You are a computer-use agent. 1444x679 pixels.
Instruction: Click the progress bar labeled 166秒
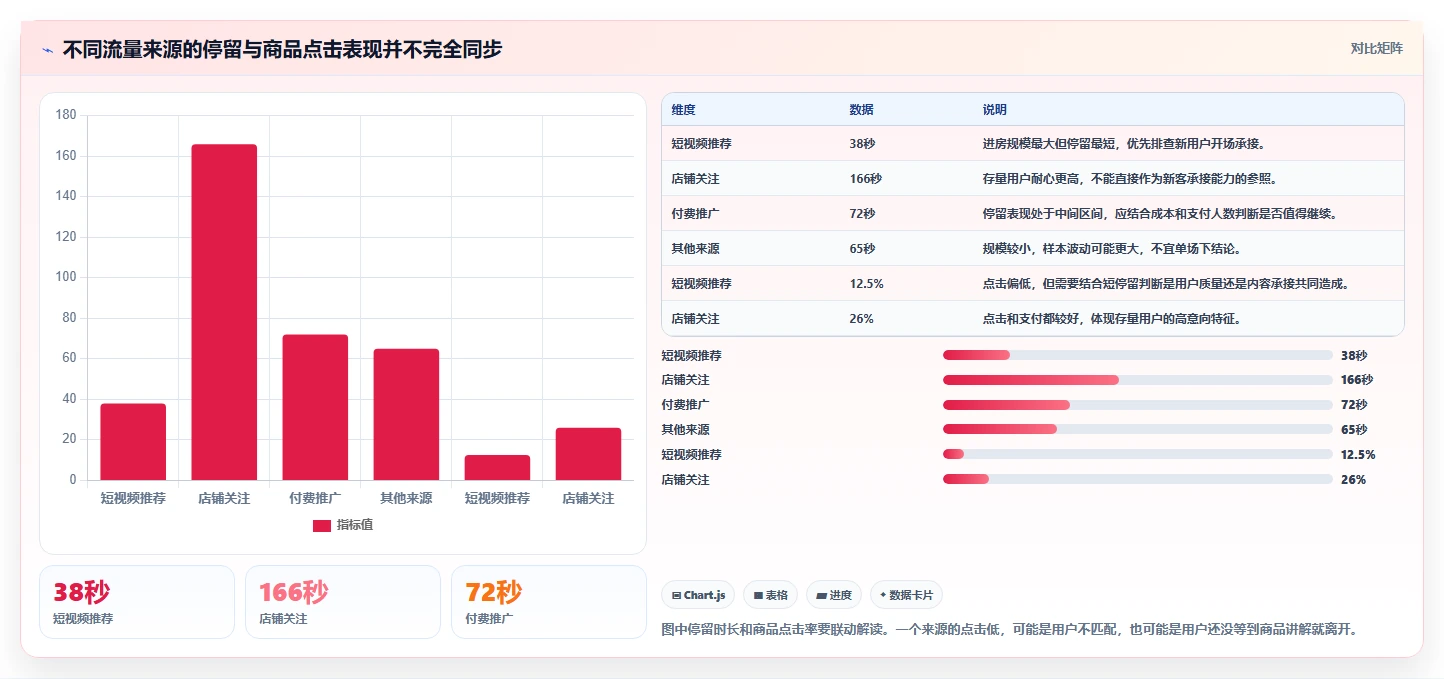pos(1138,380)
